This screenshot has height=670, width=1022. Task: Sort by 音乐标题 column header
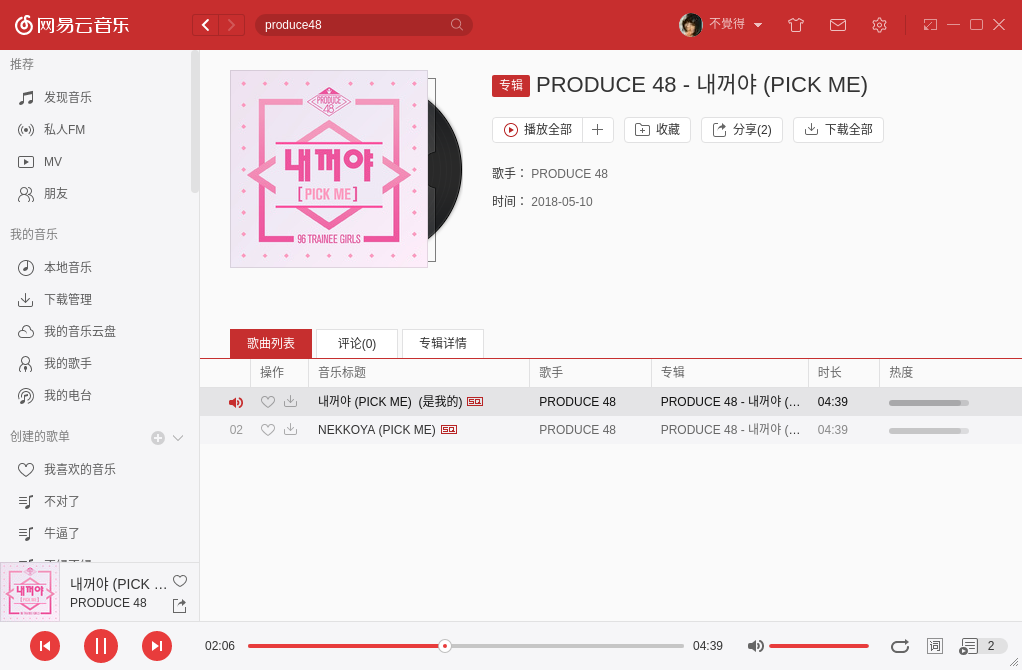click(x=418, y=372)
